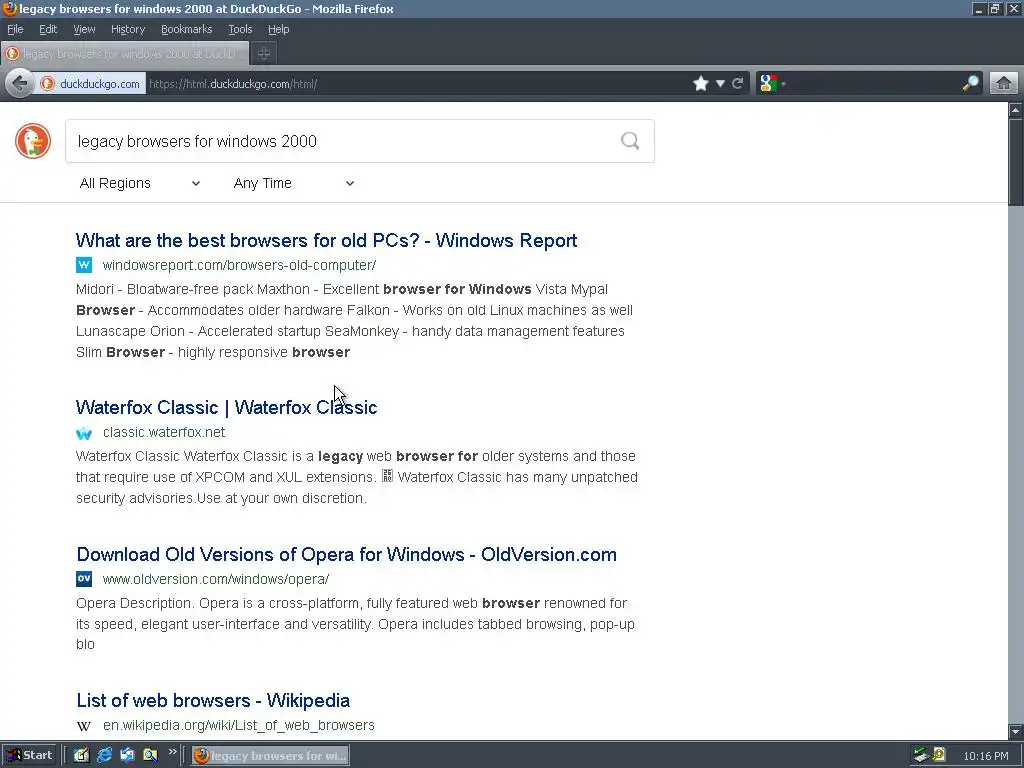The width and height of the screenshot is (1024, 768).
Task: Click scrollbar down arrow
Action: [1016, 732]
